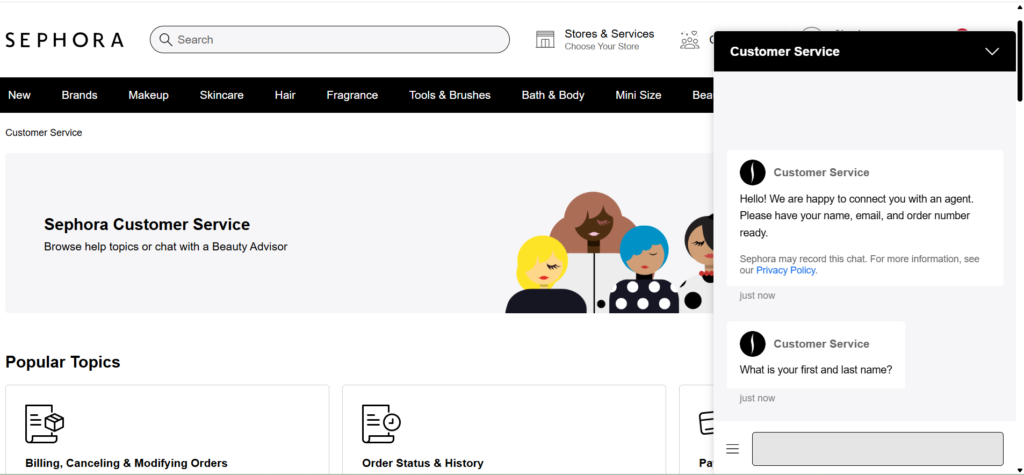
Task: Click the 'What is your first and last name?' message
Action: [x=816, y=370]
